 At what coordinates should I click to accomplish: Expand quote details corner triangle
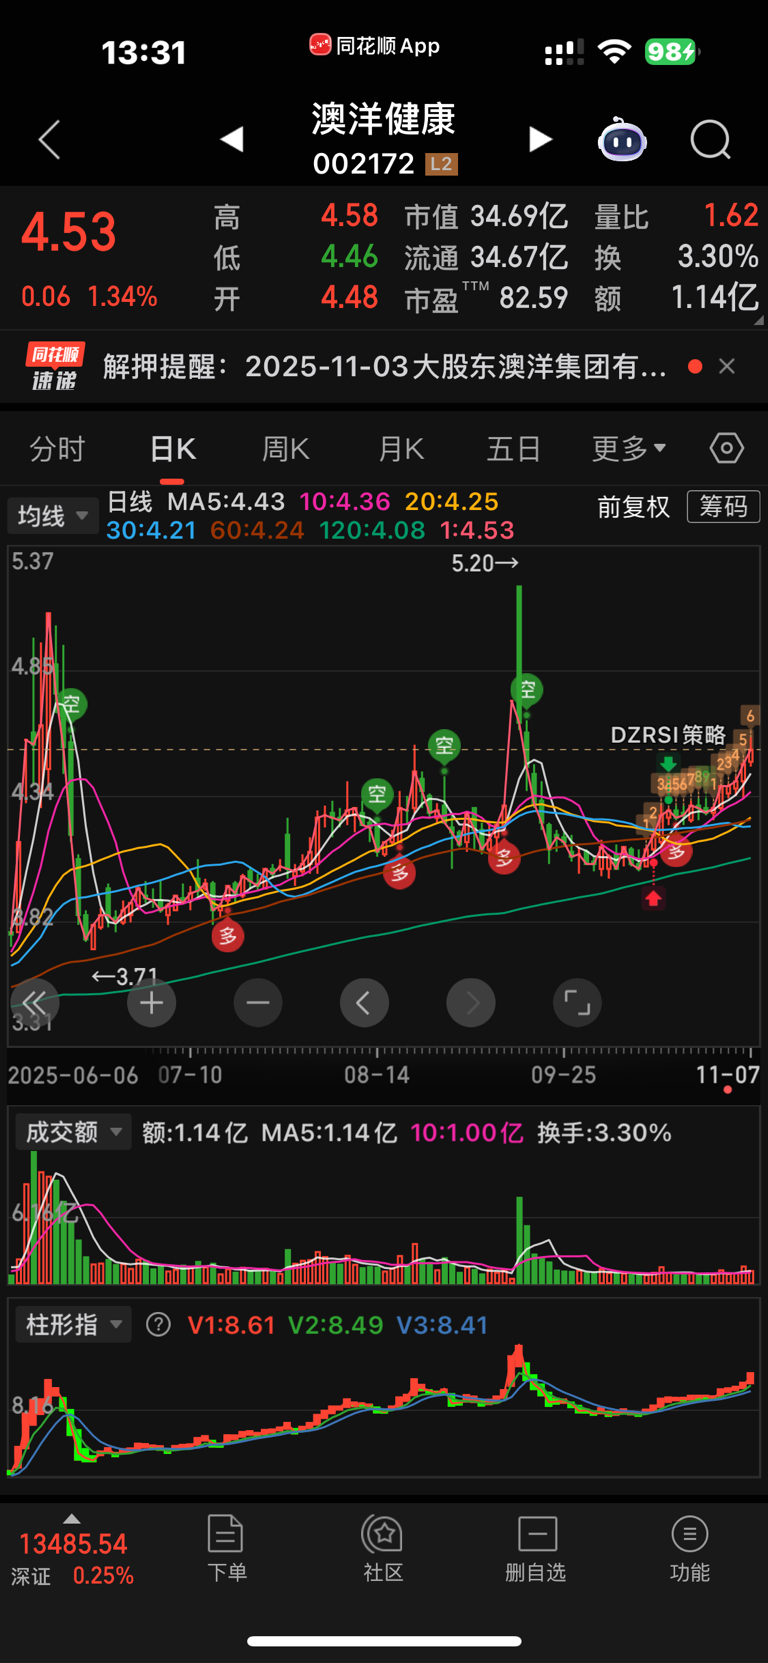click(x=758, y=320)
